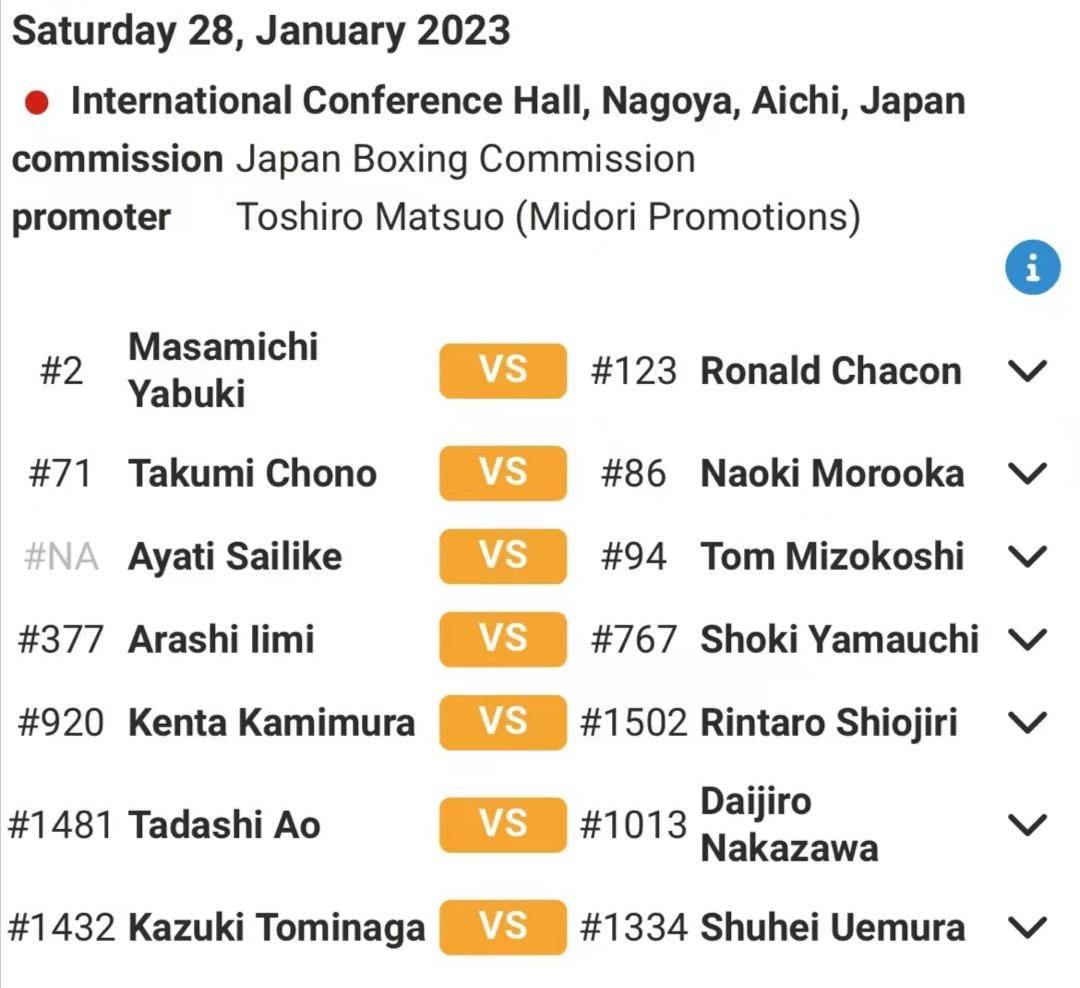This screenshot has width=1080, height=988.
Task: Expand the Tom Mizokoshi bout chevron
Action: pyautogui.click(x=1027, y=556)
